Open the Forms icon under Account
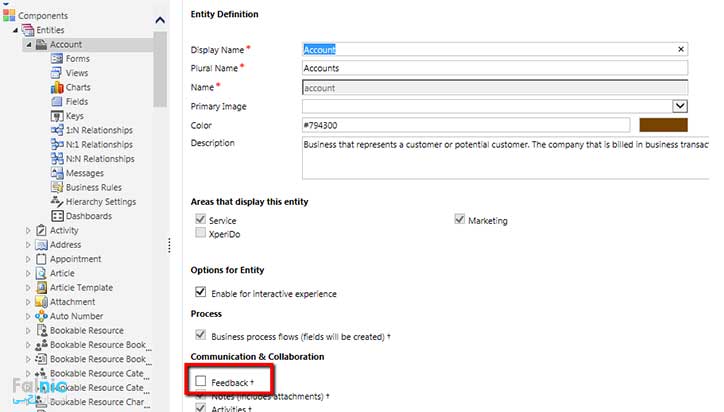This screenshot has width=724, height=412. 57,58
